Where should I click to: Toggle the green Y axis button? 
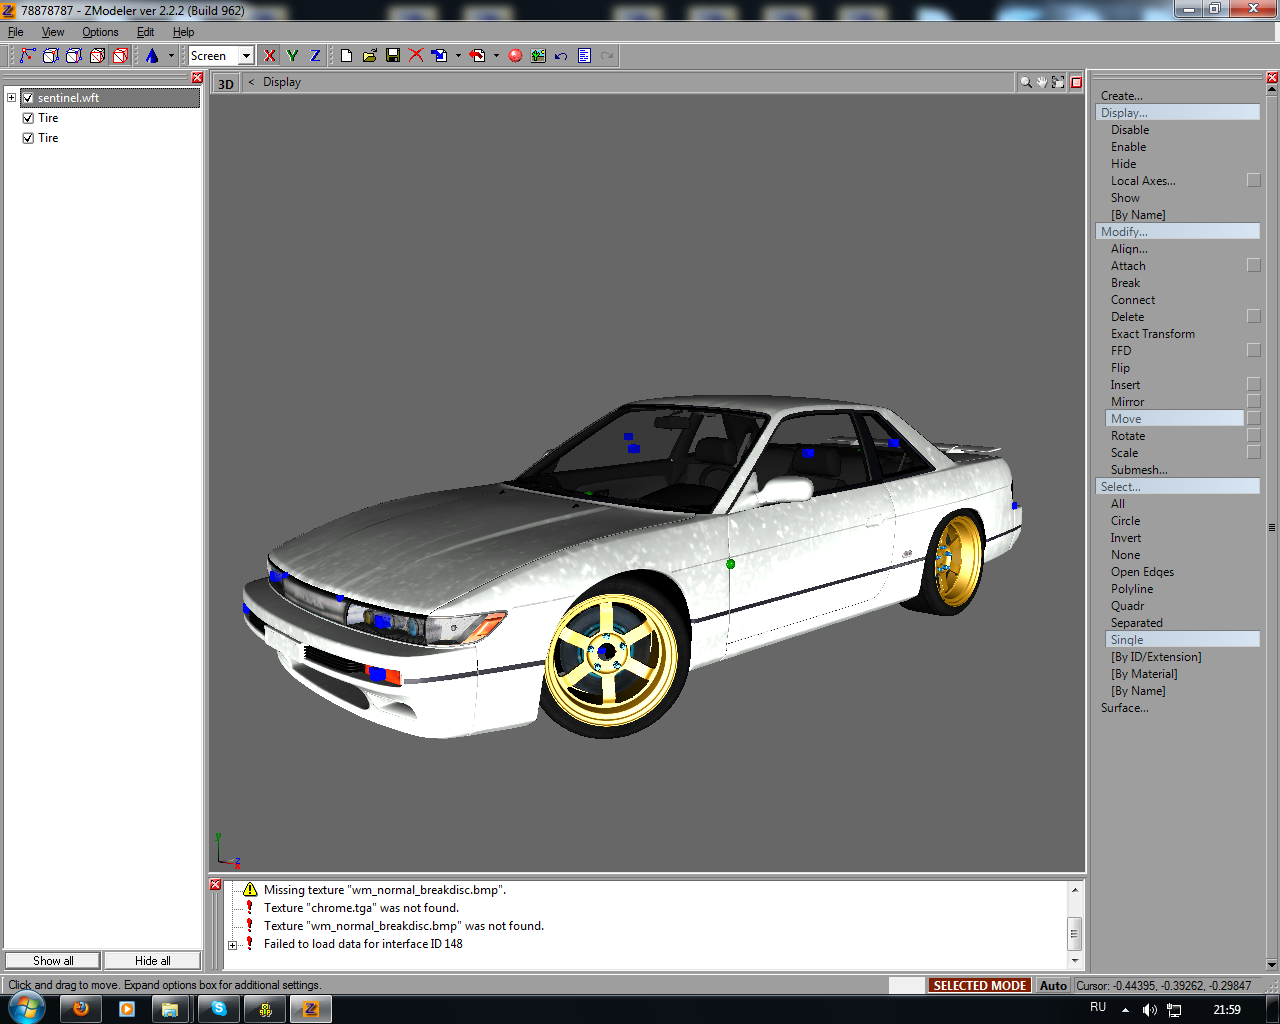(292, 56)
